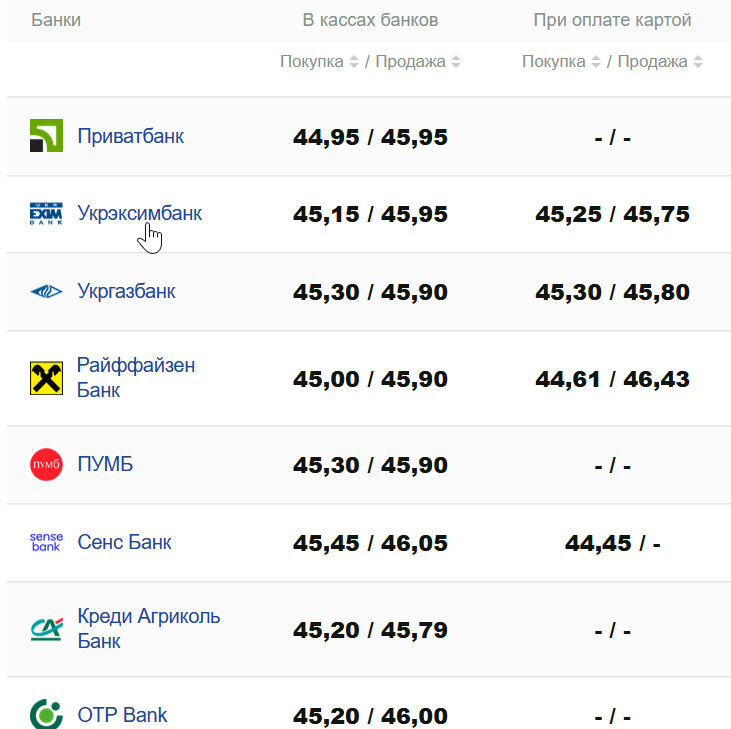Open the Райффайзен Банк link
This screenshot has height=729, width=731.
click(135, 378)
